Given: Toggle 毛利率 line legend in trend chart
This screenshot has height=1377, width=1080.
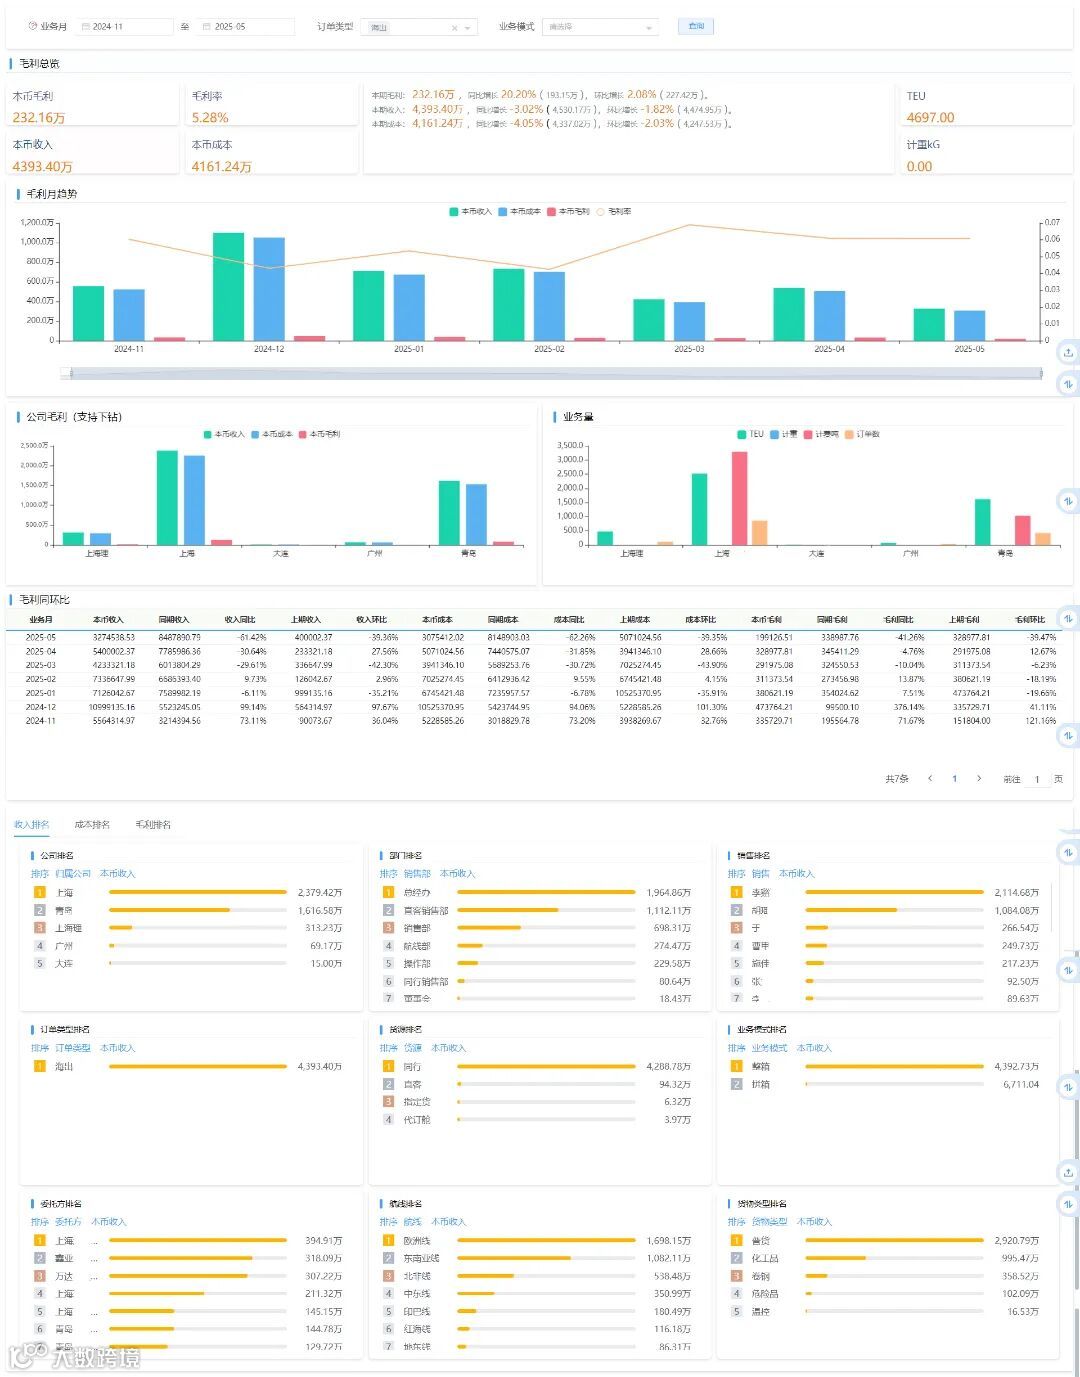Looking at the screenshot, I should pyautogui.click(x=614, y=212).
